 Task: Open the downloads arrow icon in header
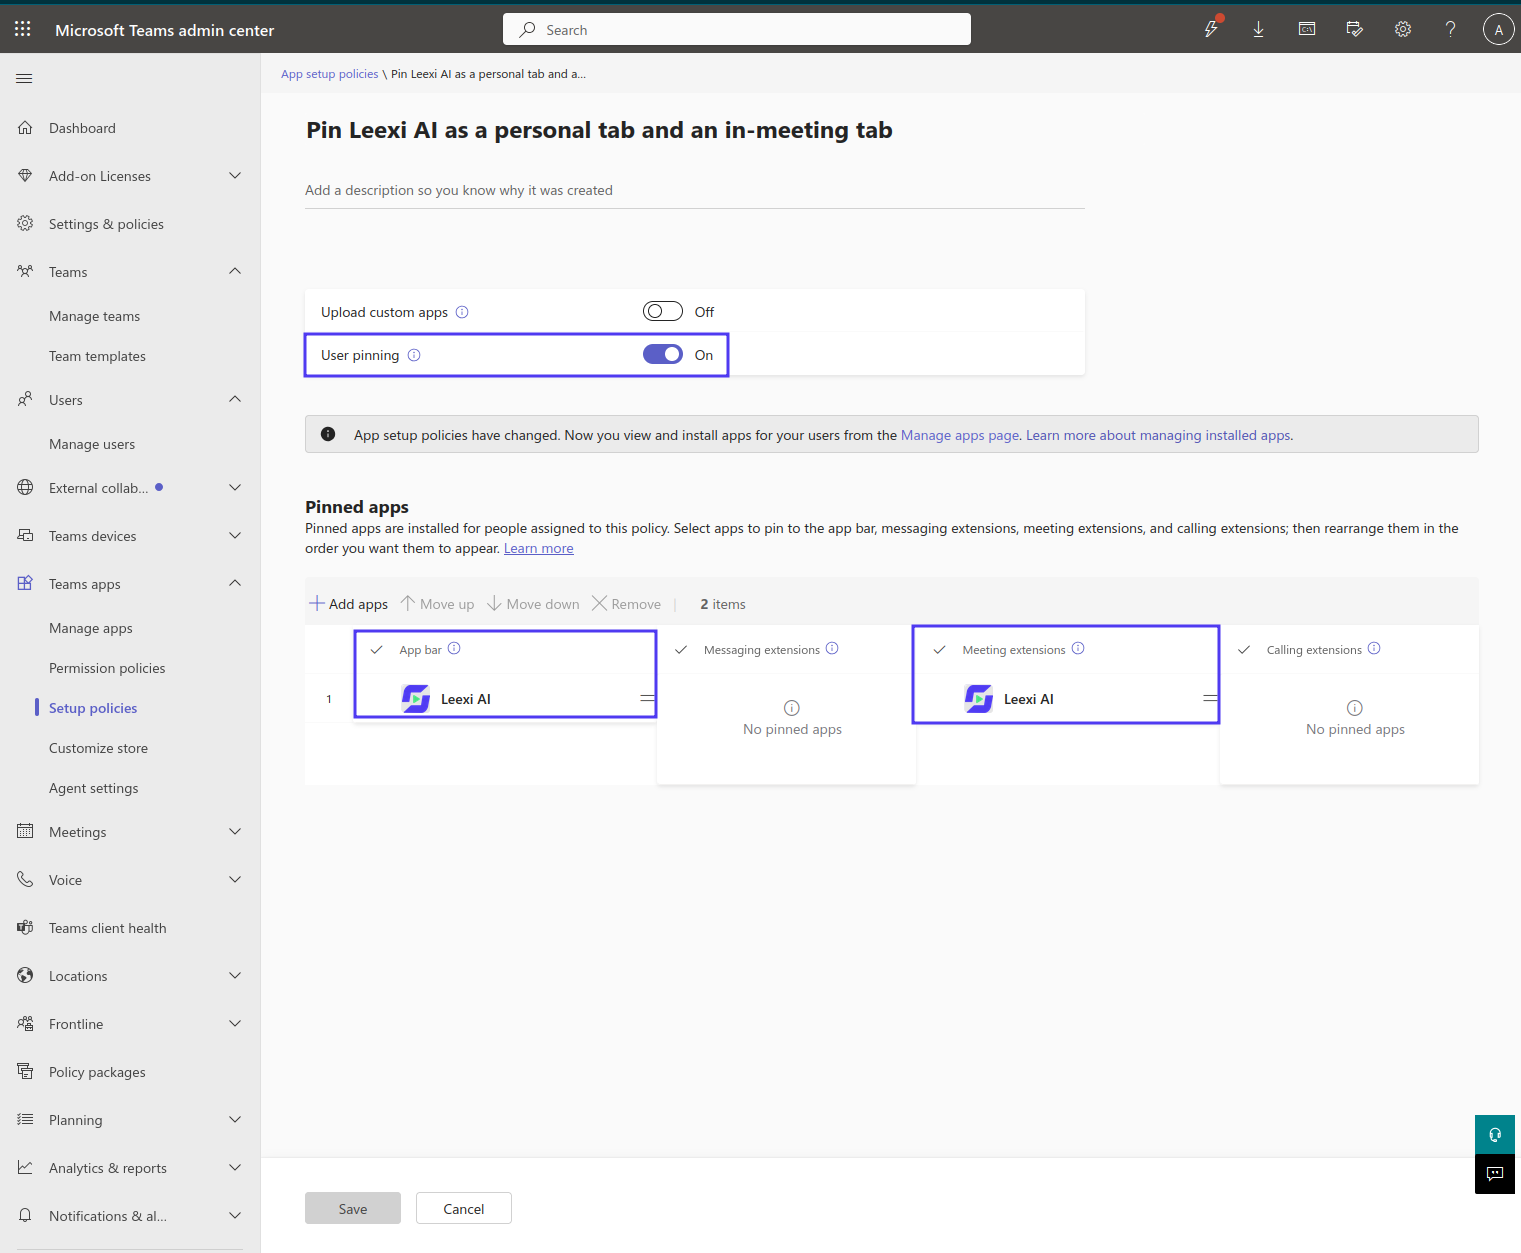click(1258, 29)
